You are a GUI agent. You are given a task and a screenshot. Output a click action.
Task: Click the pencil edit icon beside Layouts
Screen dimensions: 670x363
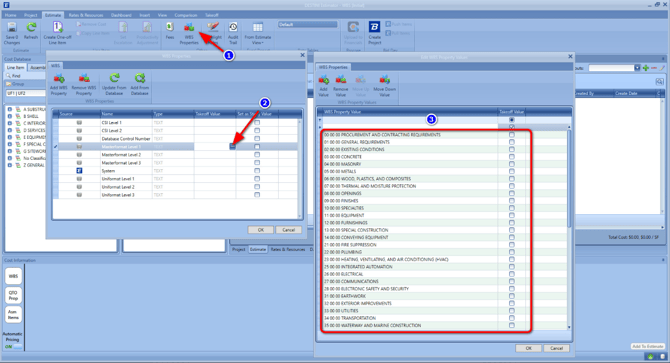pyautogui.click(x=662, y=68)
